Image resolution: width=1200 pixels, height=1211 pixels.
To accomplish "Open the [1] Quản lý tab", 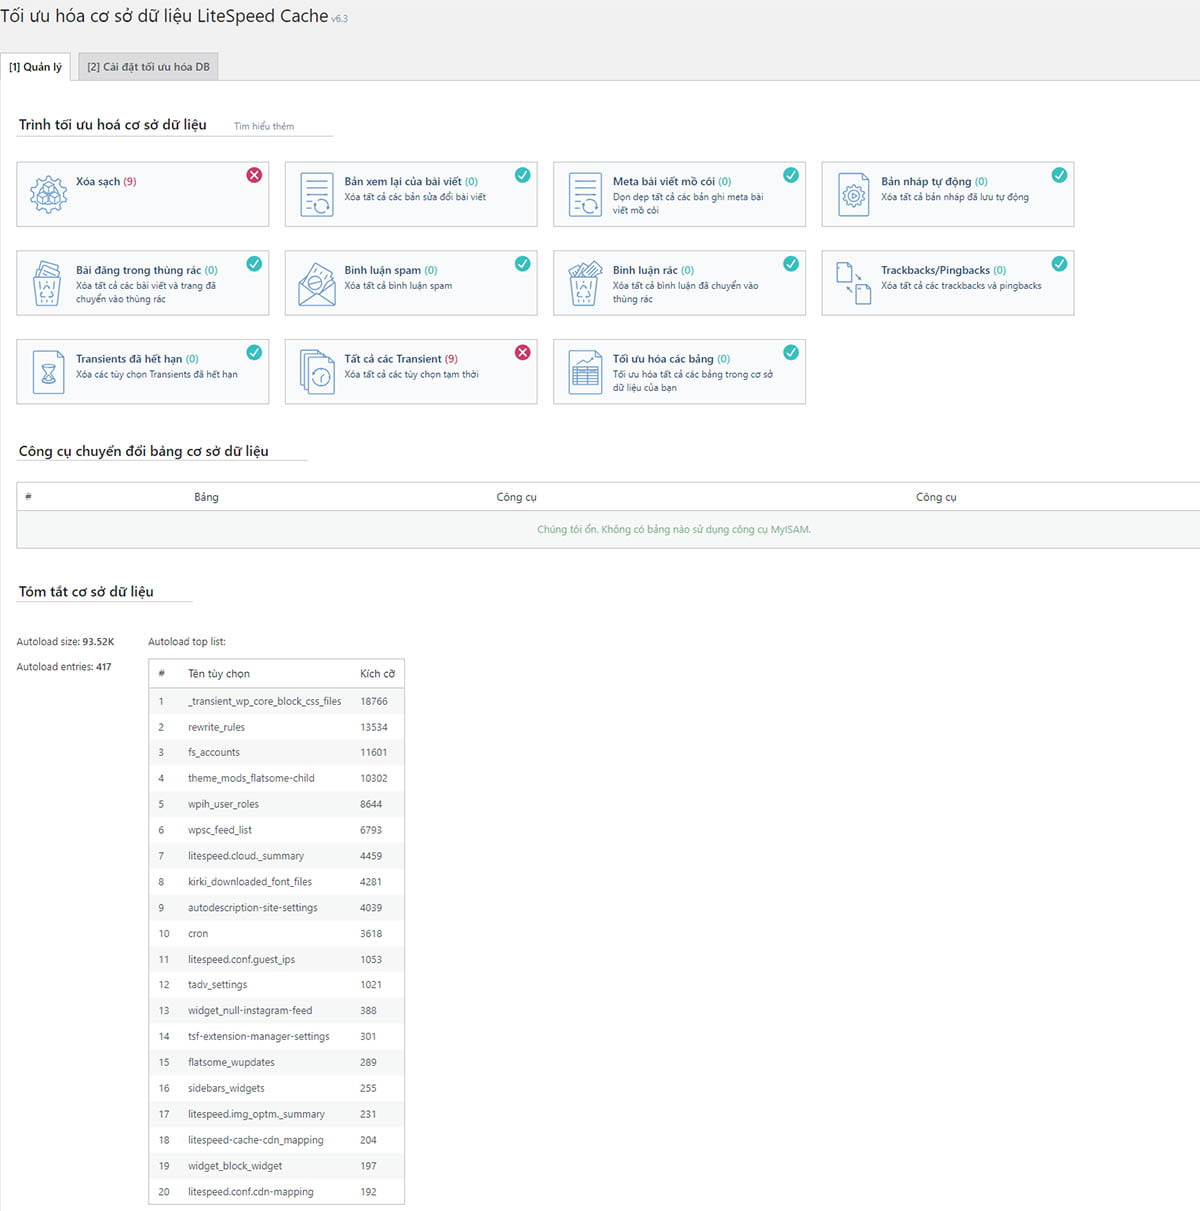I will point(35,67).
